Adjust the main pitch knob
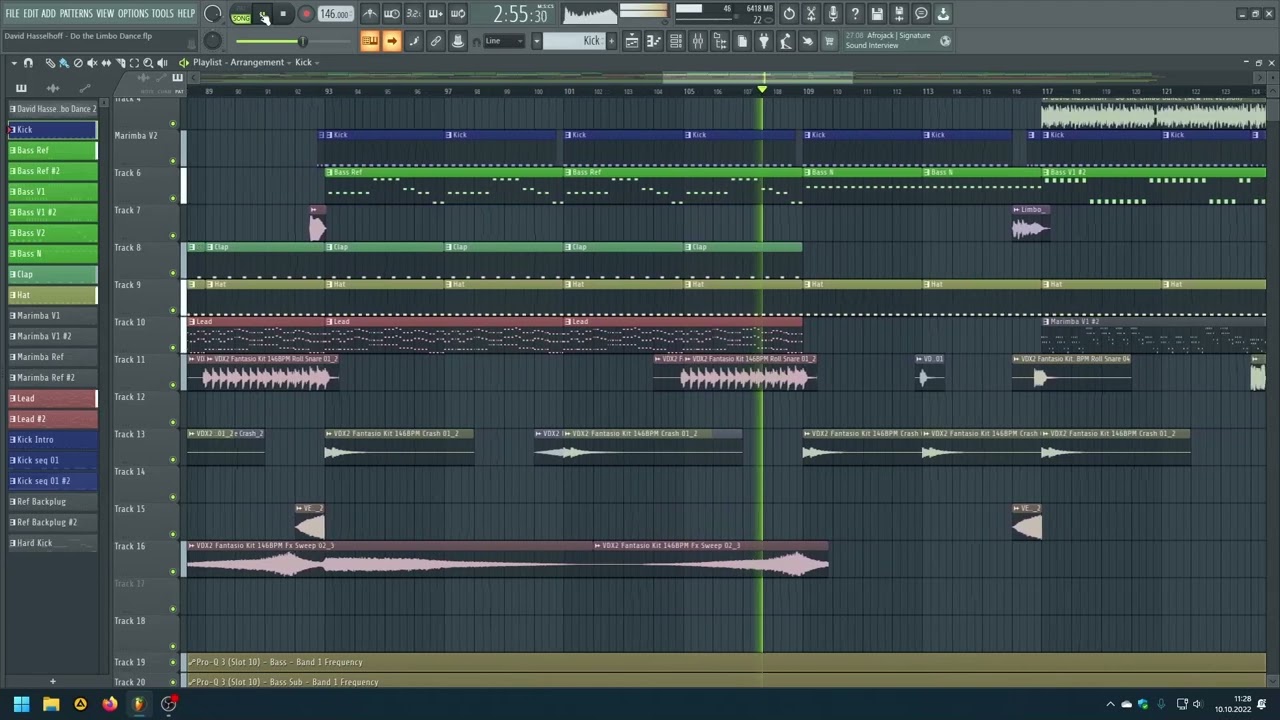The image size is (1280, 720). (x=213, y=40)
